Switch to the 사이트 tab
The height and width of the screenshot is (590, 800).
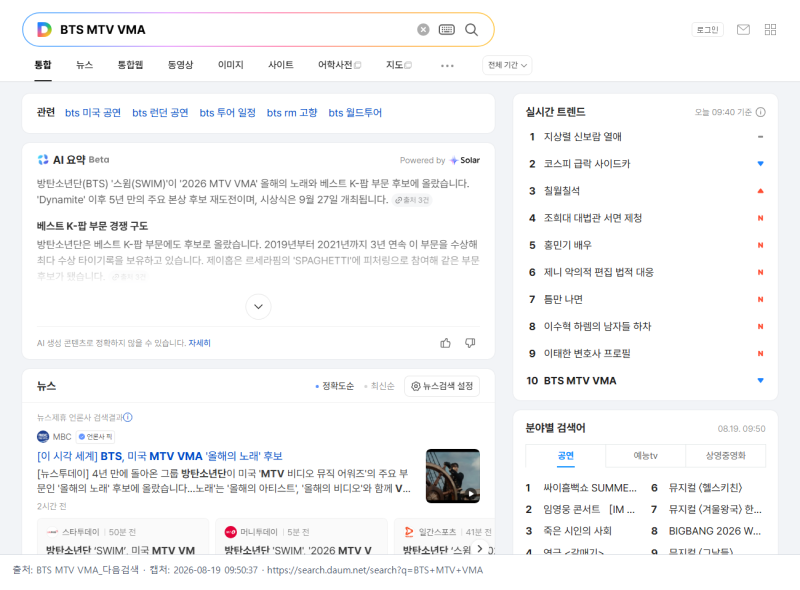(281, 65)
